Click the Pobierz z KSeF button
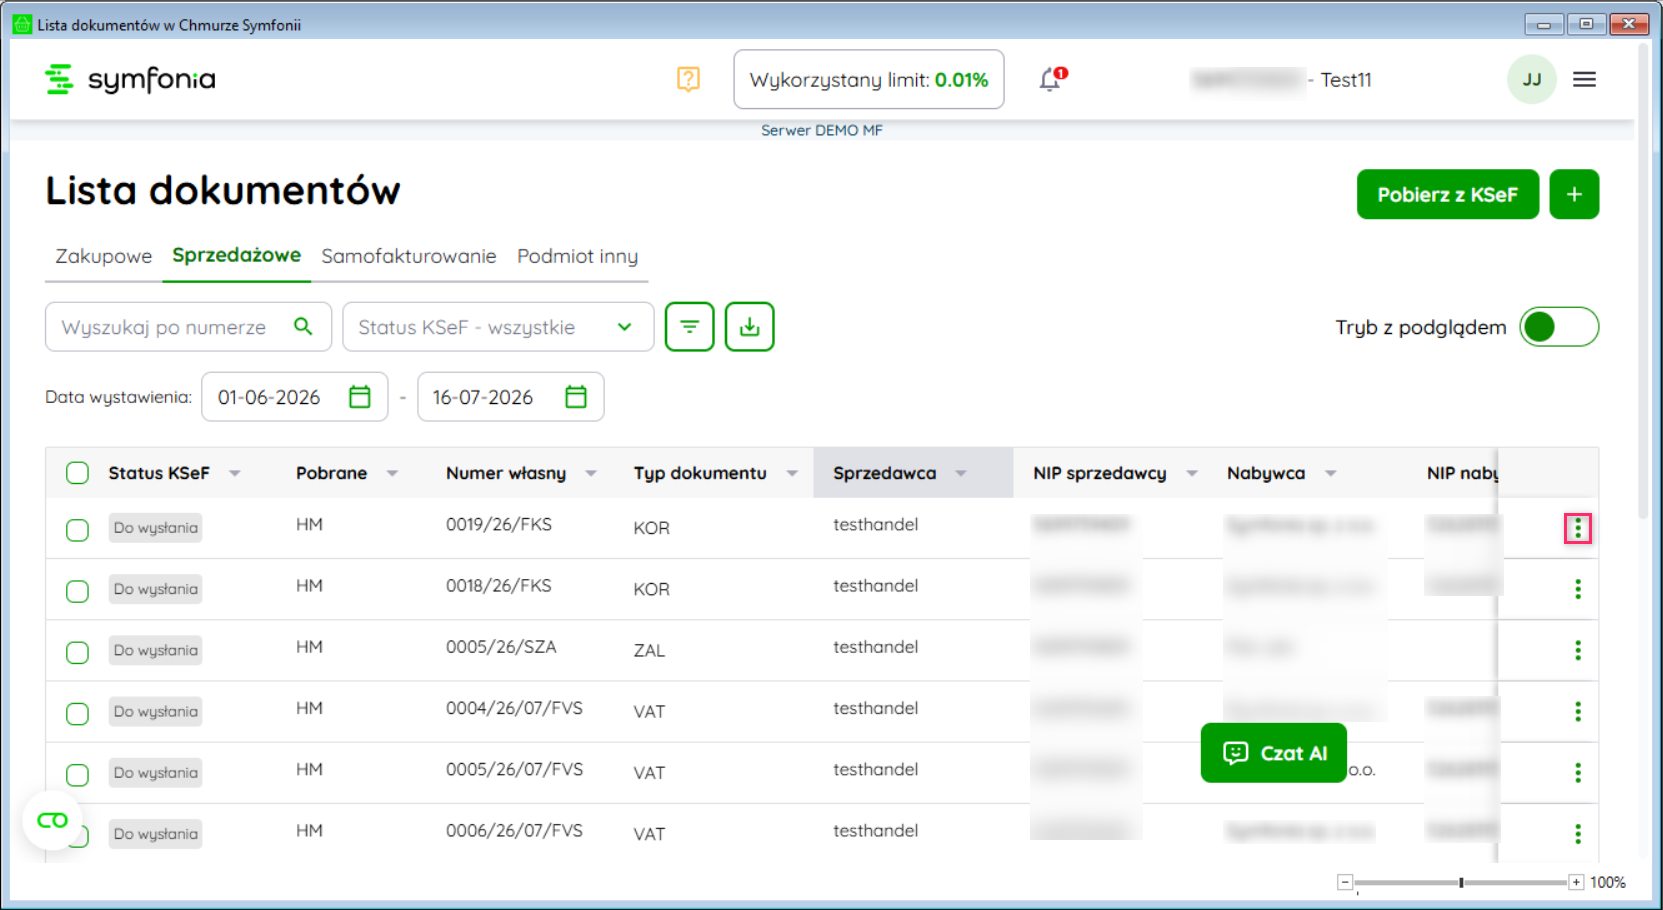Viewport: 1663px width, 910px height. [1447, 194]
